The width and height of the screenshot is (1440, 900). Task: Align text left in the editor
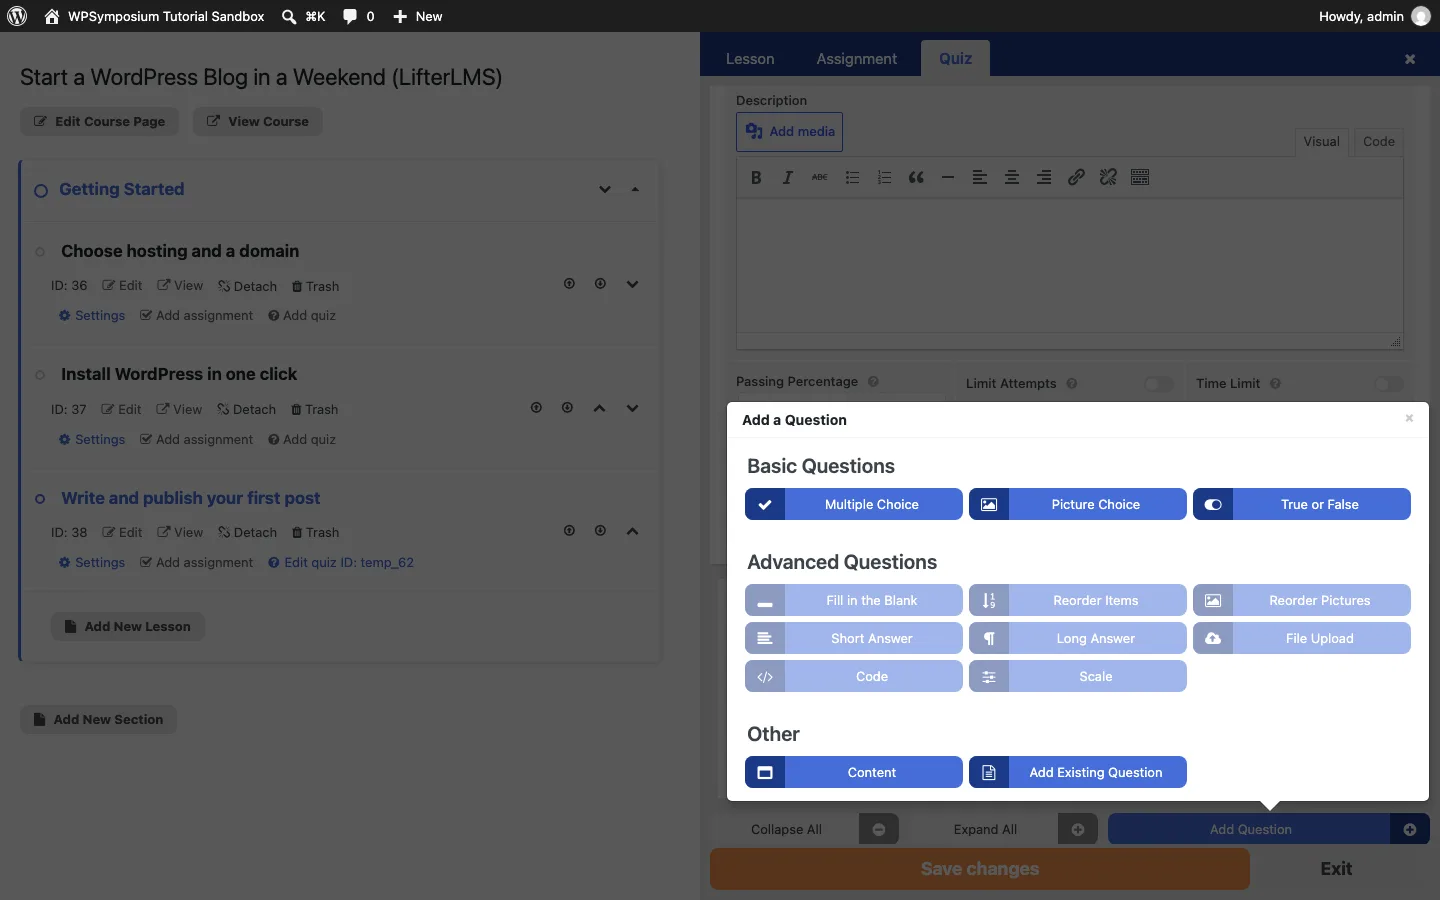(x=980, y=177)
